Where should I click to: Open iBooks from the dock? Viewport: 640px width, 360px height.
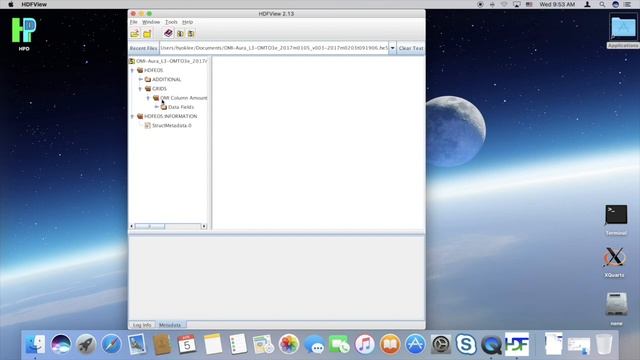(390, 344)
